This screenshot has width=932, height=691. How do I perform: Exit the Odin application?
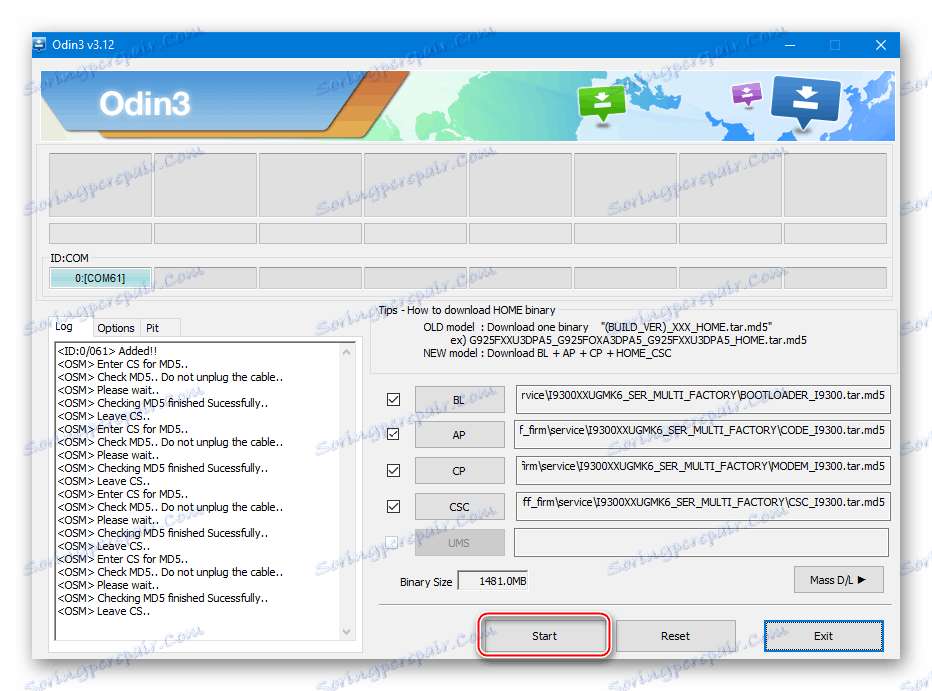pyautogui.click(x=823, y=636)
